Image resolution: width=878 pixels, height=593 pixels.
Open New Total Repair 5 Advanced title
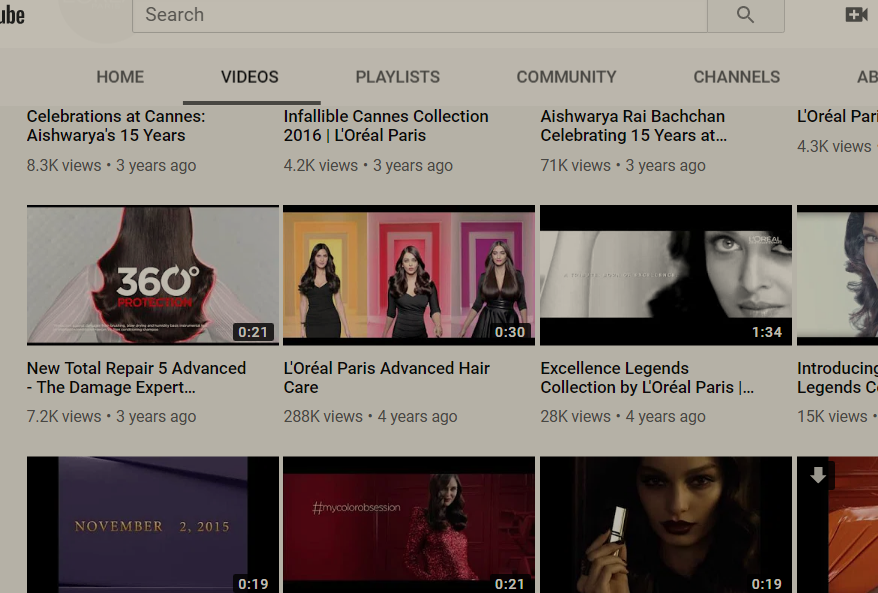click(137, 378)
